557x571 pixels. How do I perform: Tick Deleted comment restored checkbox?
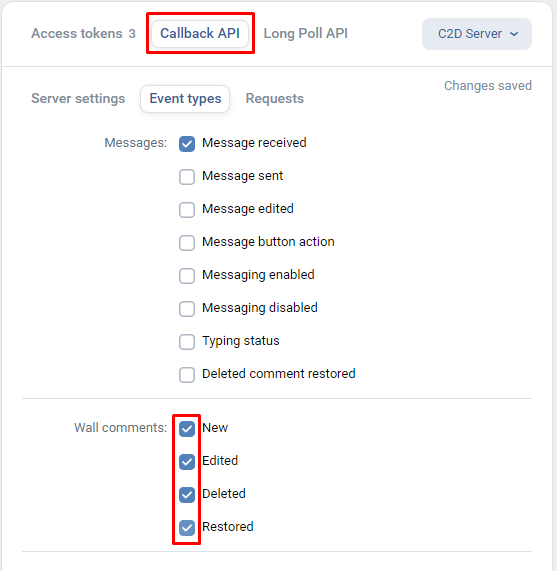click(187, 375)
